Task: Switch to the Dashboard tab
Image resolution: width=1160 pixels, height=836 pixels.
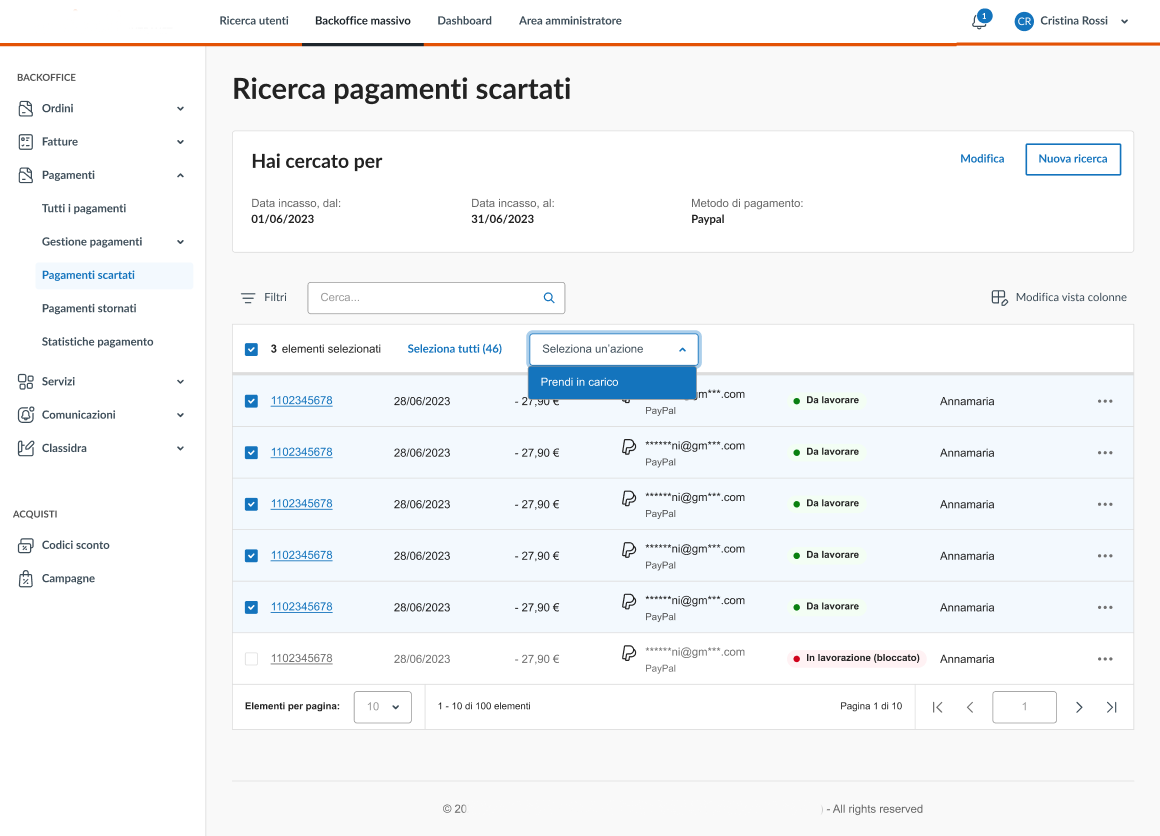Action: pyautogui.click(x=464, y=21)
